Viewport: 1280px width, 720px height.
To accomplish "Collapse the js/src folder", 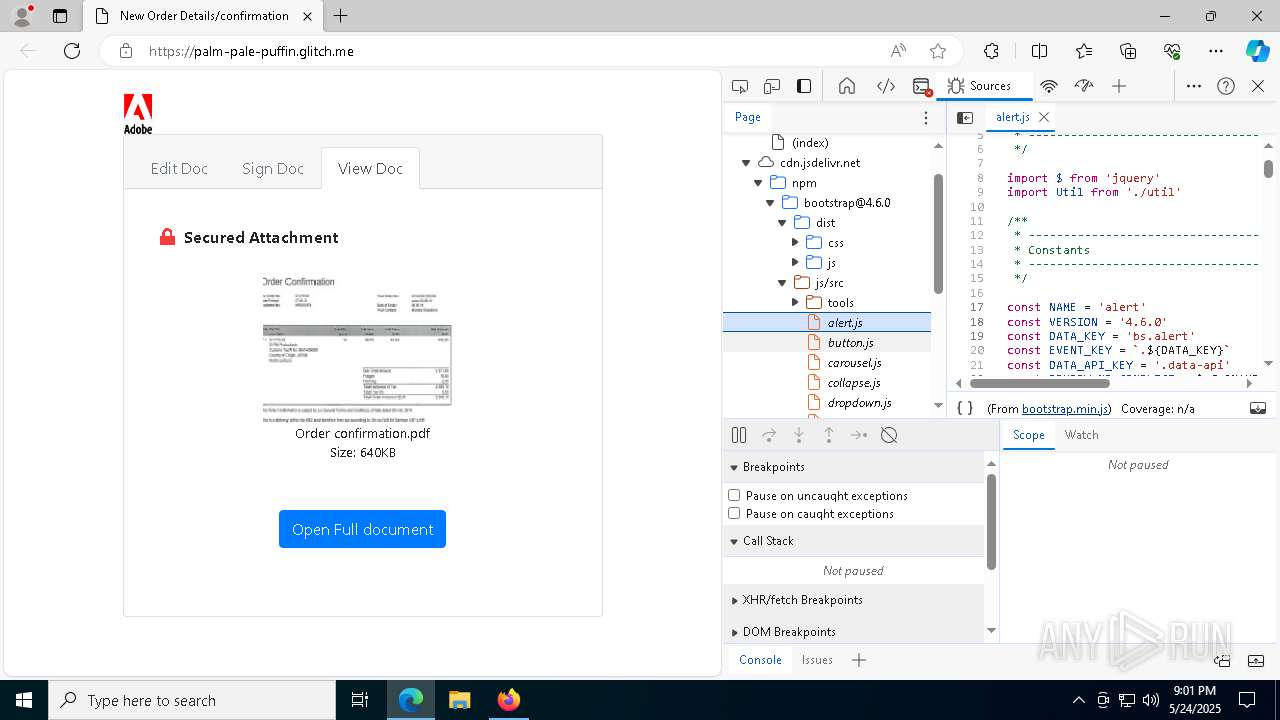I will pos(782,282).
